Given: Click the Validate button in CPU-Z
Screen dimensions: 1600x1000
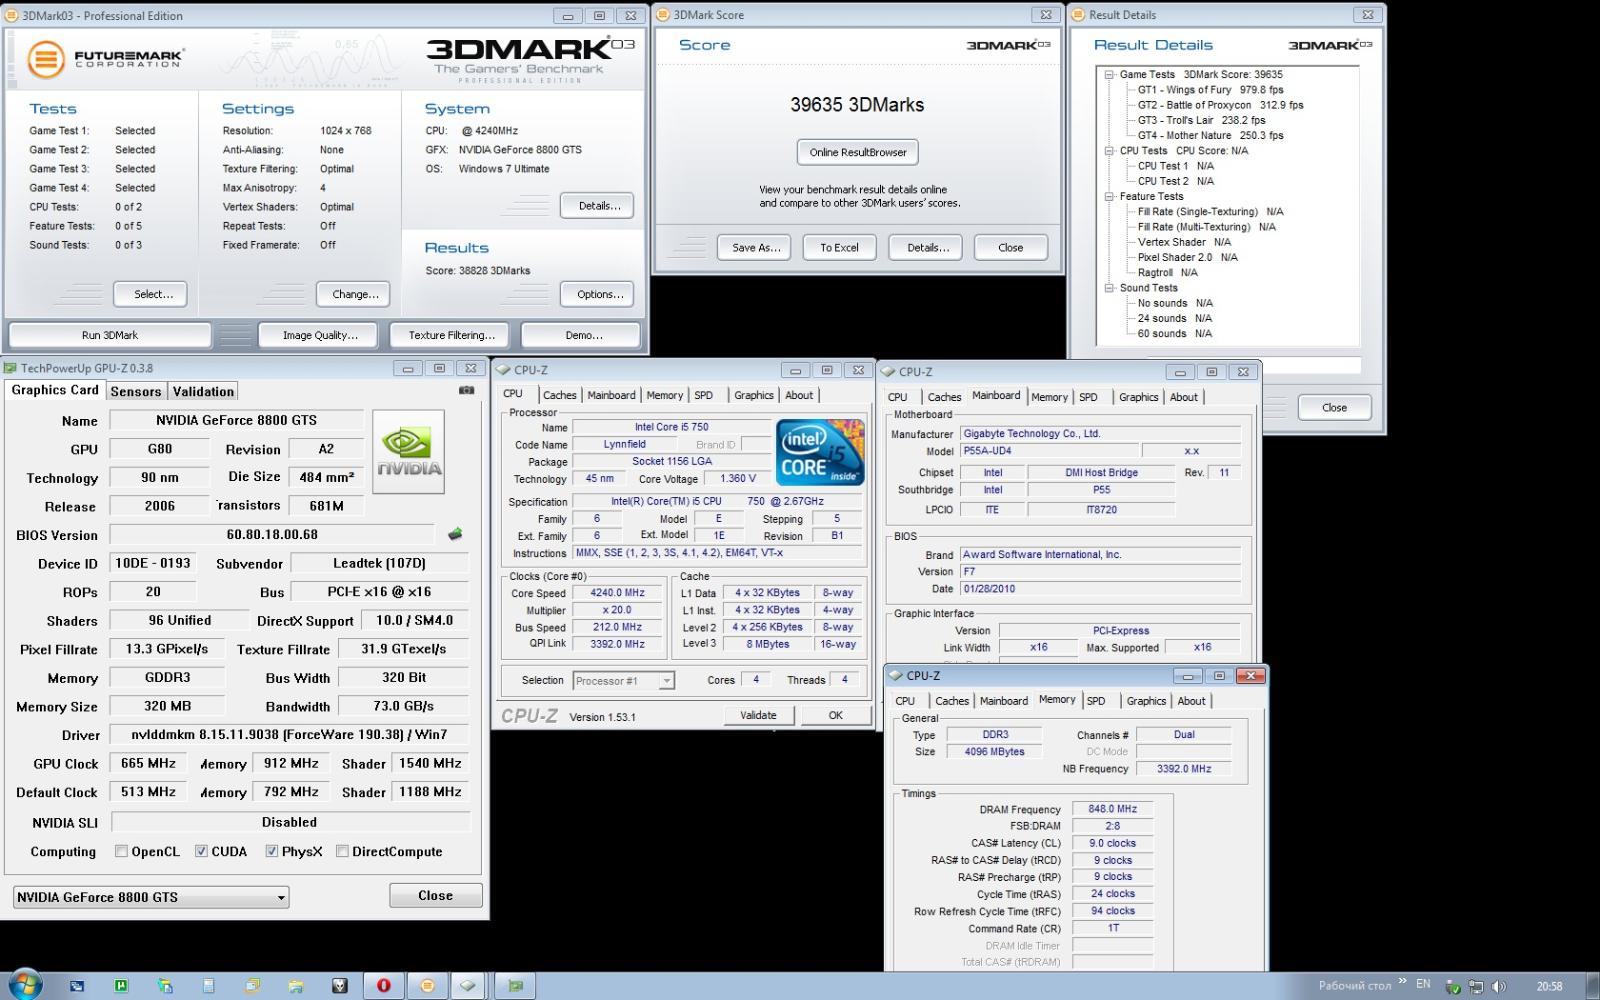Looking at the screenshot, I should coord(758,715).
